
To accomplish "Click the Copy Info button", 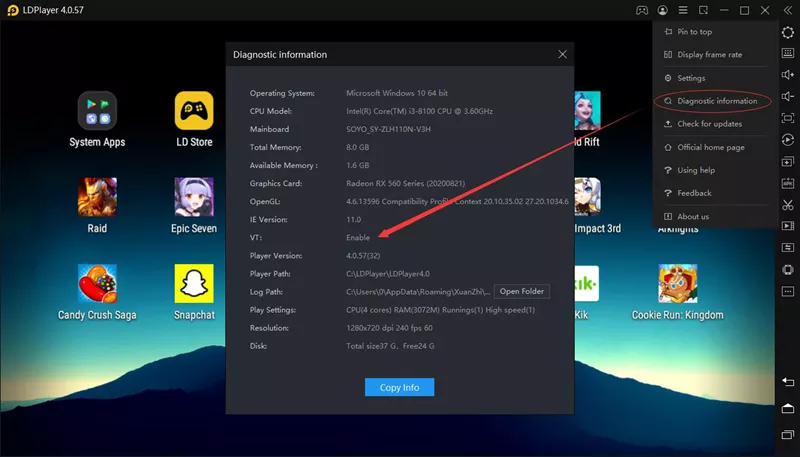I will coord(399,387).
